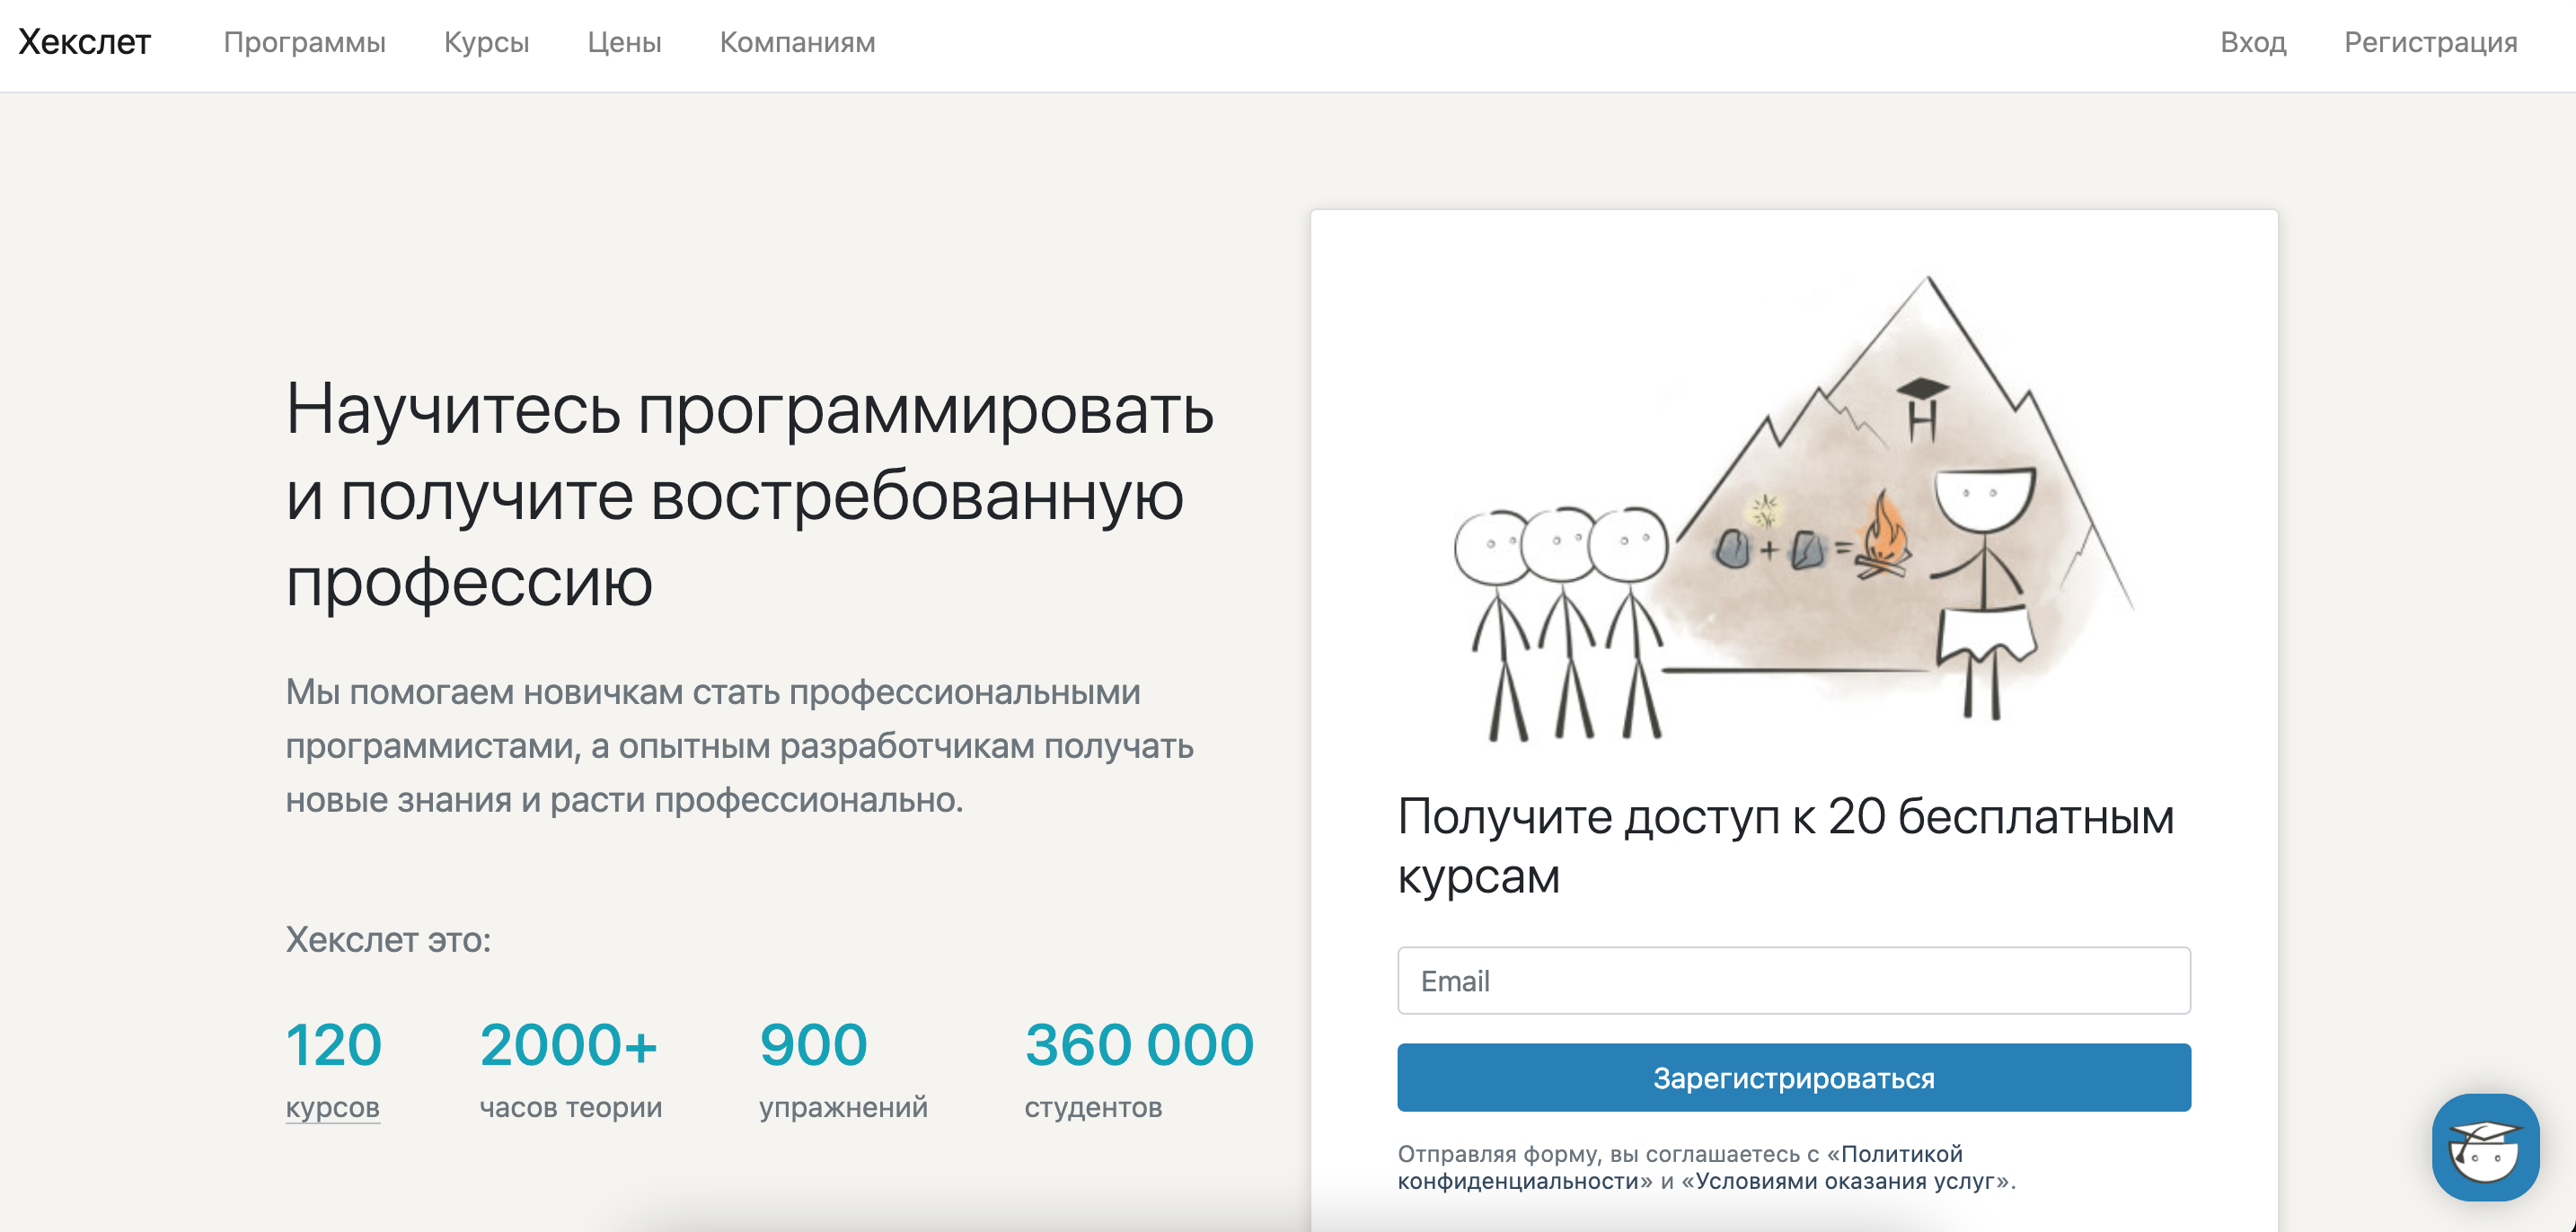Select Компаниям in top navigation
This screenshot has height=1232, width=2576.
point(797,42)
